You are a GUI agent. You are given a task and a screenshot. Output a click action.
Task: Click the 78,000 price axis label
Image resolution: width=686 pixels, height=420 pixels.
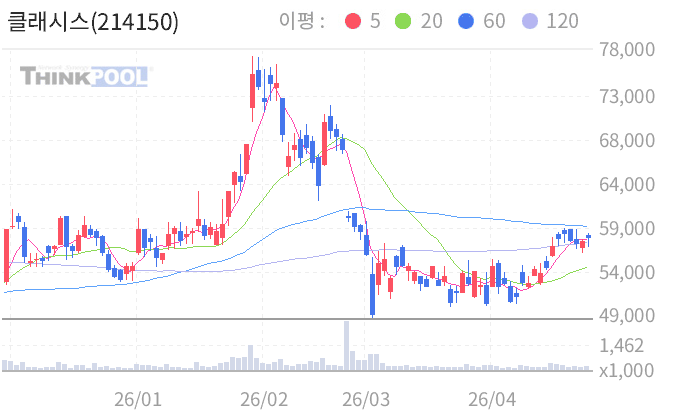click(x=627, y=49)
